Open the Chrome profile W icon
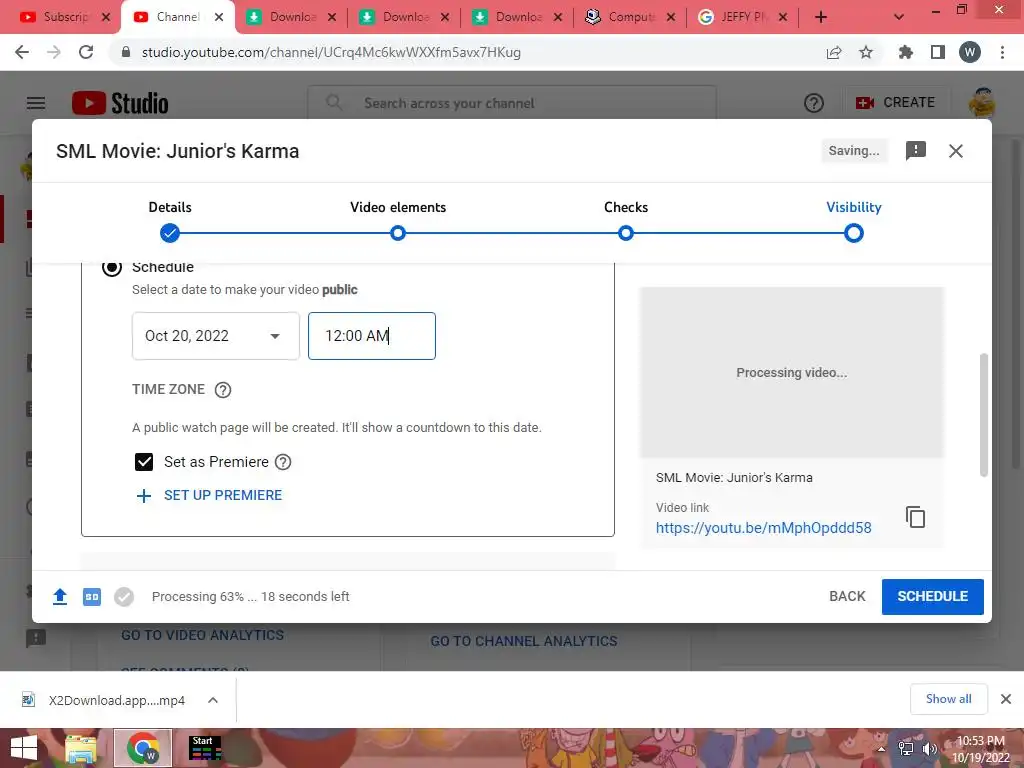The image size is (1024, 768). [x=970, y=52]
